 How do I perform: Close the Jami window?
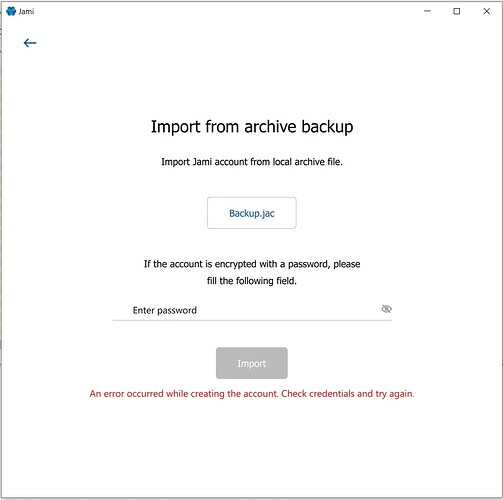(487, 11)
